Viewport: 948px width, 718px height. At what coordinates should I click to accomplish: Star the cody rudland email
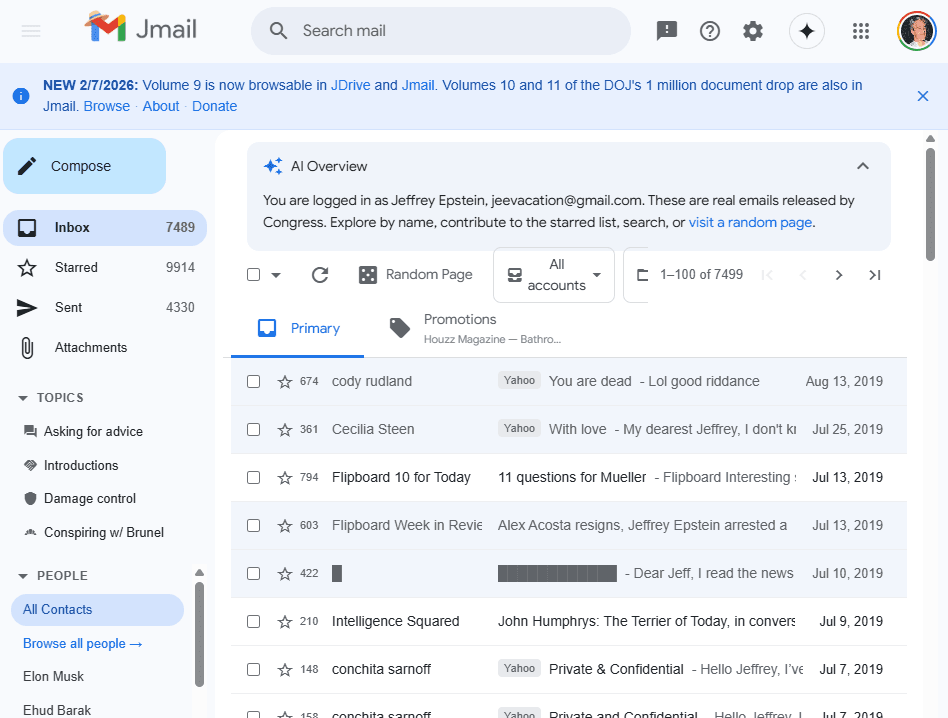click(x=285, y=381)
